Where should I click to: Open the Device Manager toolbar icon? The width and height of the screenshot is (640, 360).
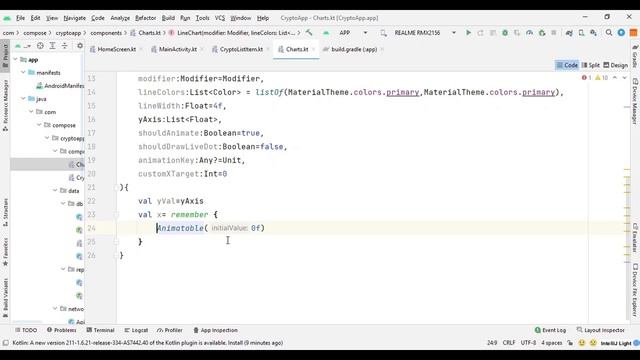[x=581, y=33]
